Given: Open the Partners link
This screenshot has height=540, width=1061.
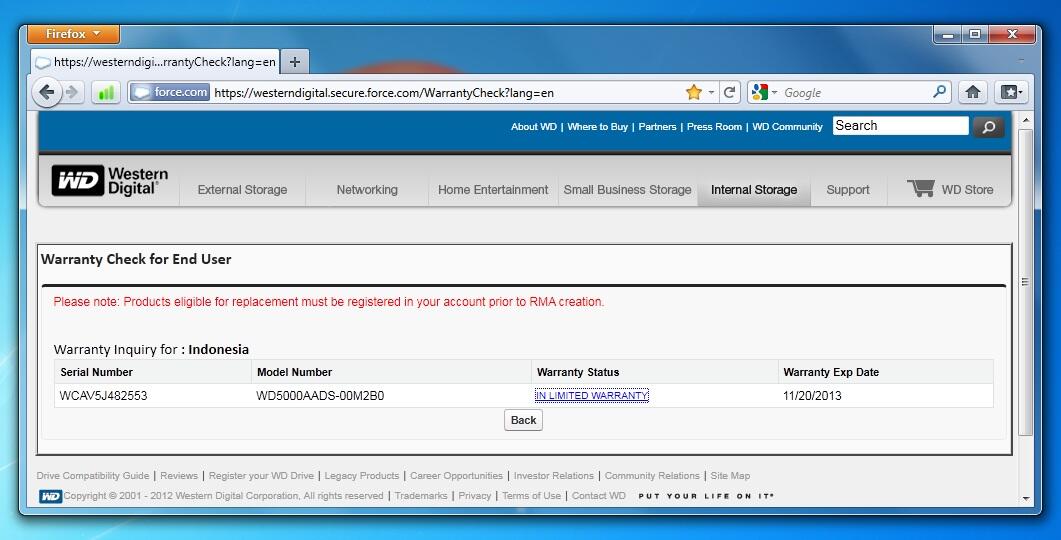Looking at the screenshot, I should click(x=657, y=127).
